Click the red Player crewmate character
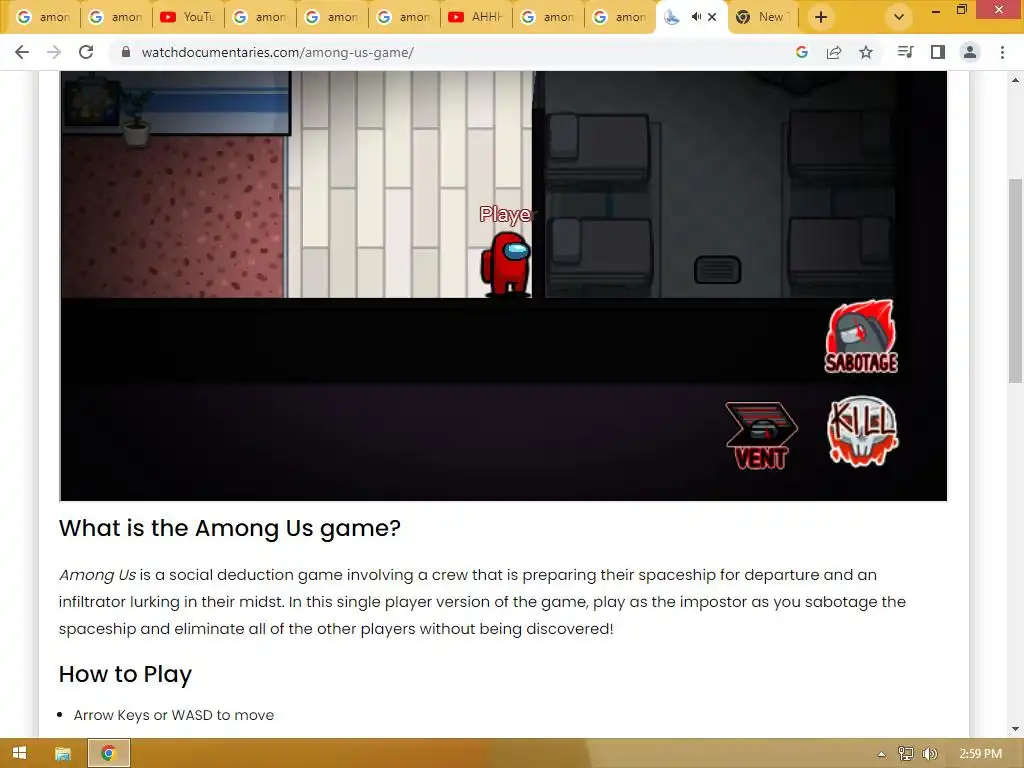This screenshot has width=1024, height=768. (x=506, y=264)
